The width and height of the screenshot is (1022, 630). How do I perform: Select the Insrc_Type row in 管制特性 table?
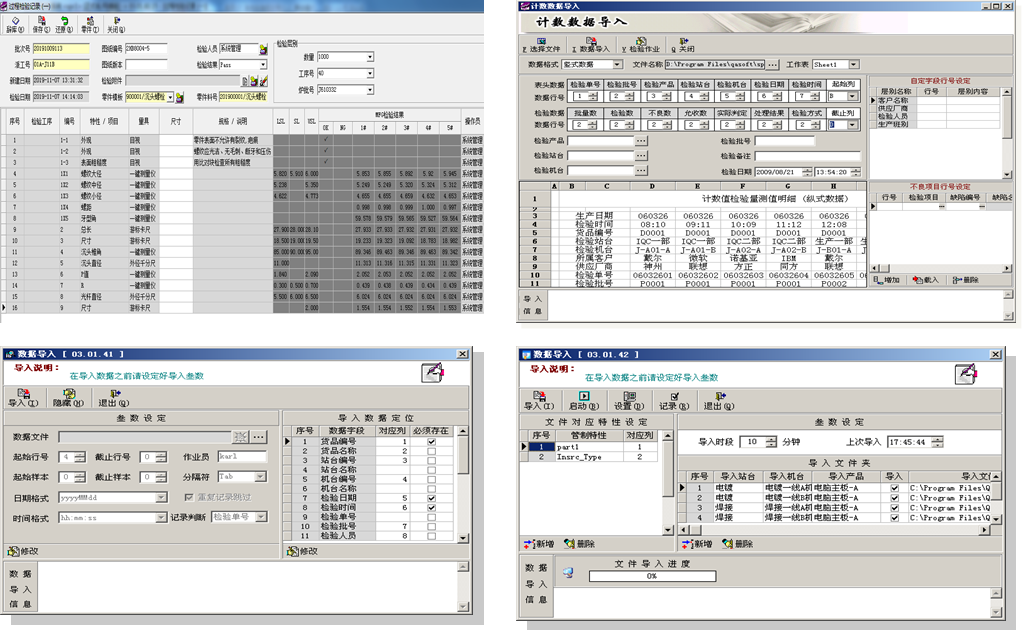[x=591, y=457]
